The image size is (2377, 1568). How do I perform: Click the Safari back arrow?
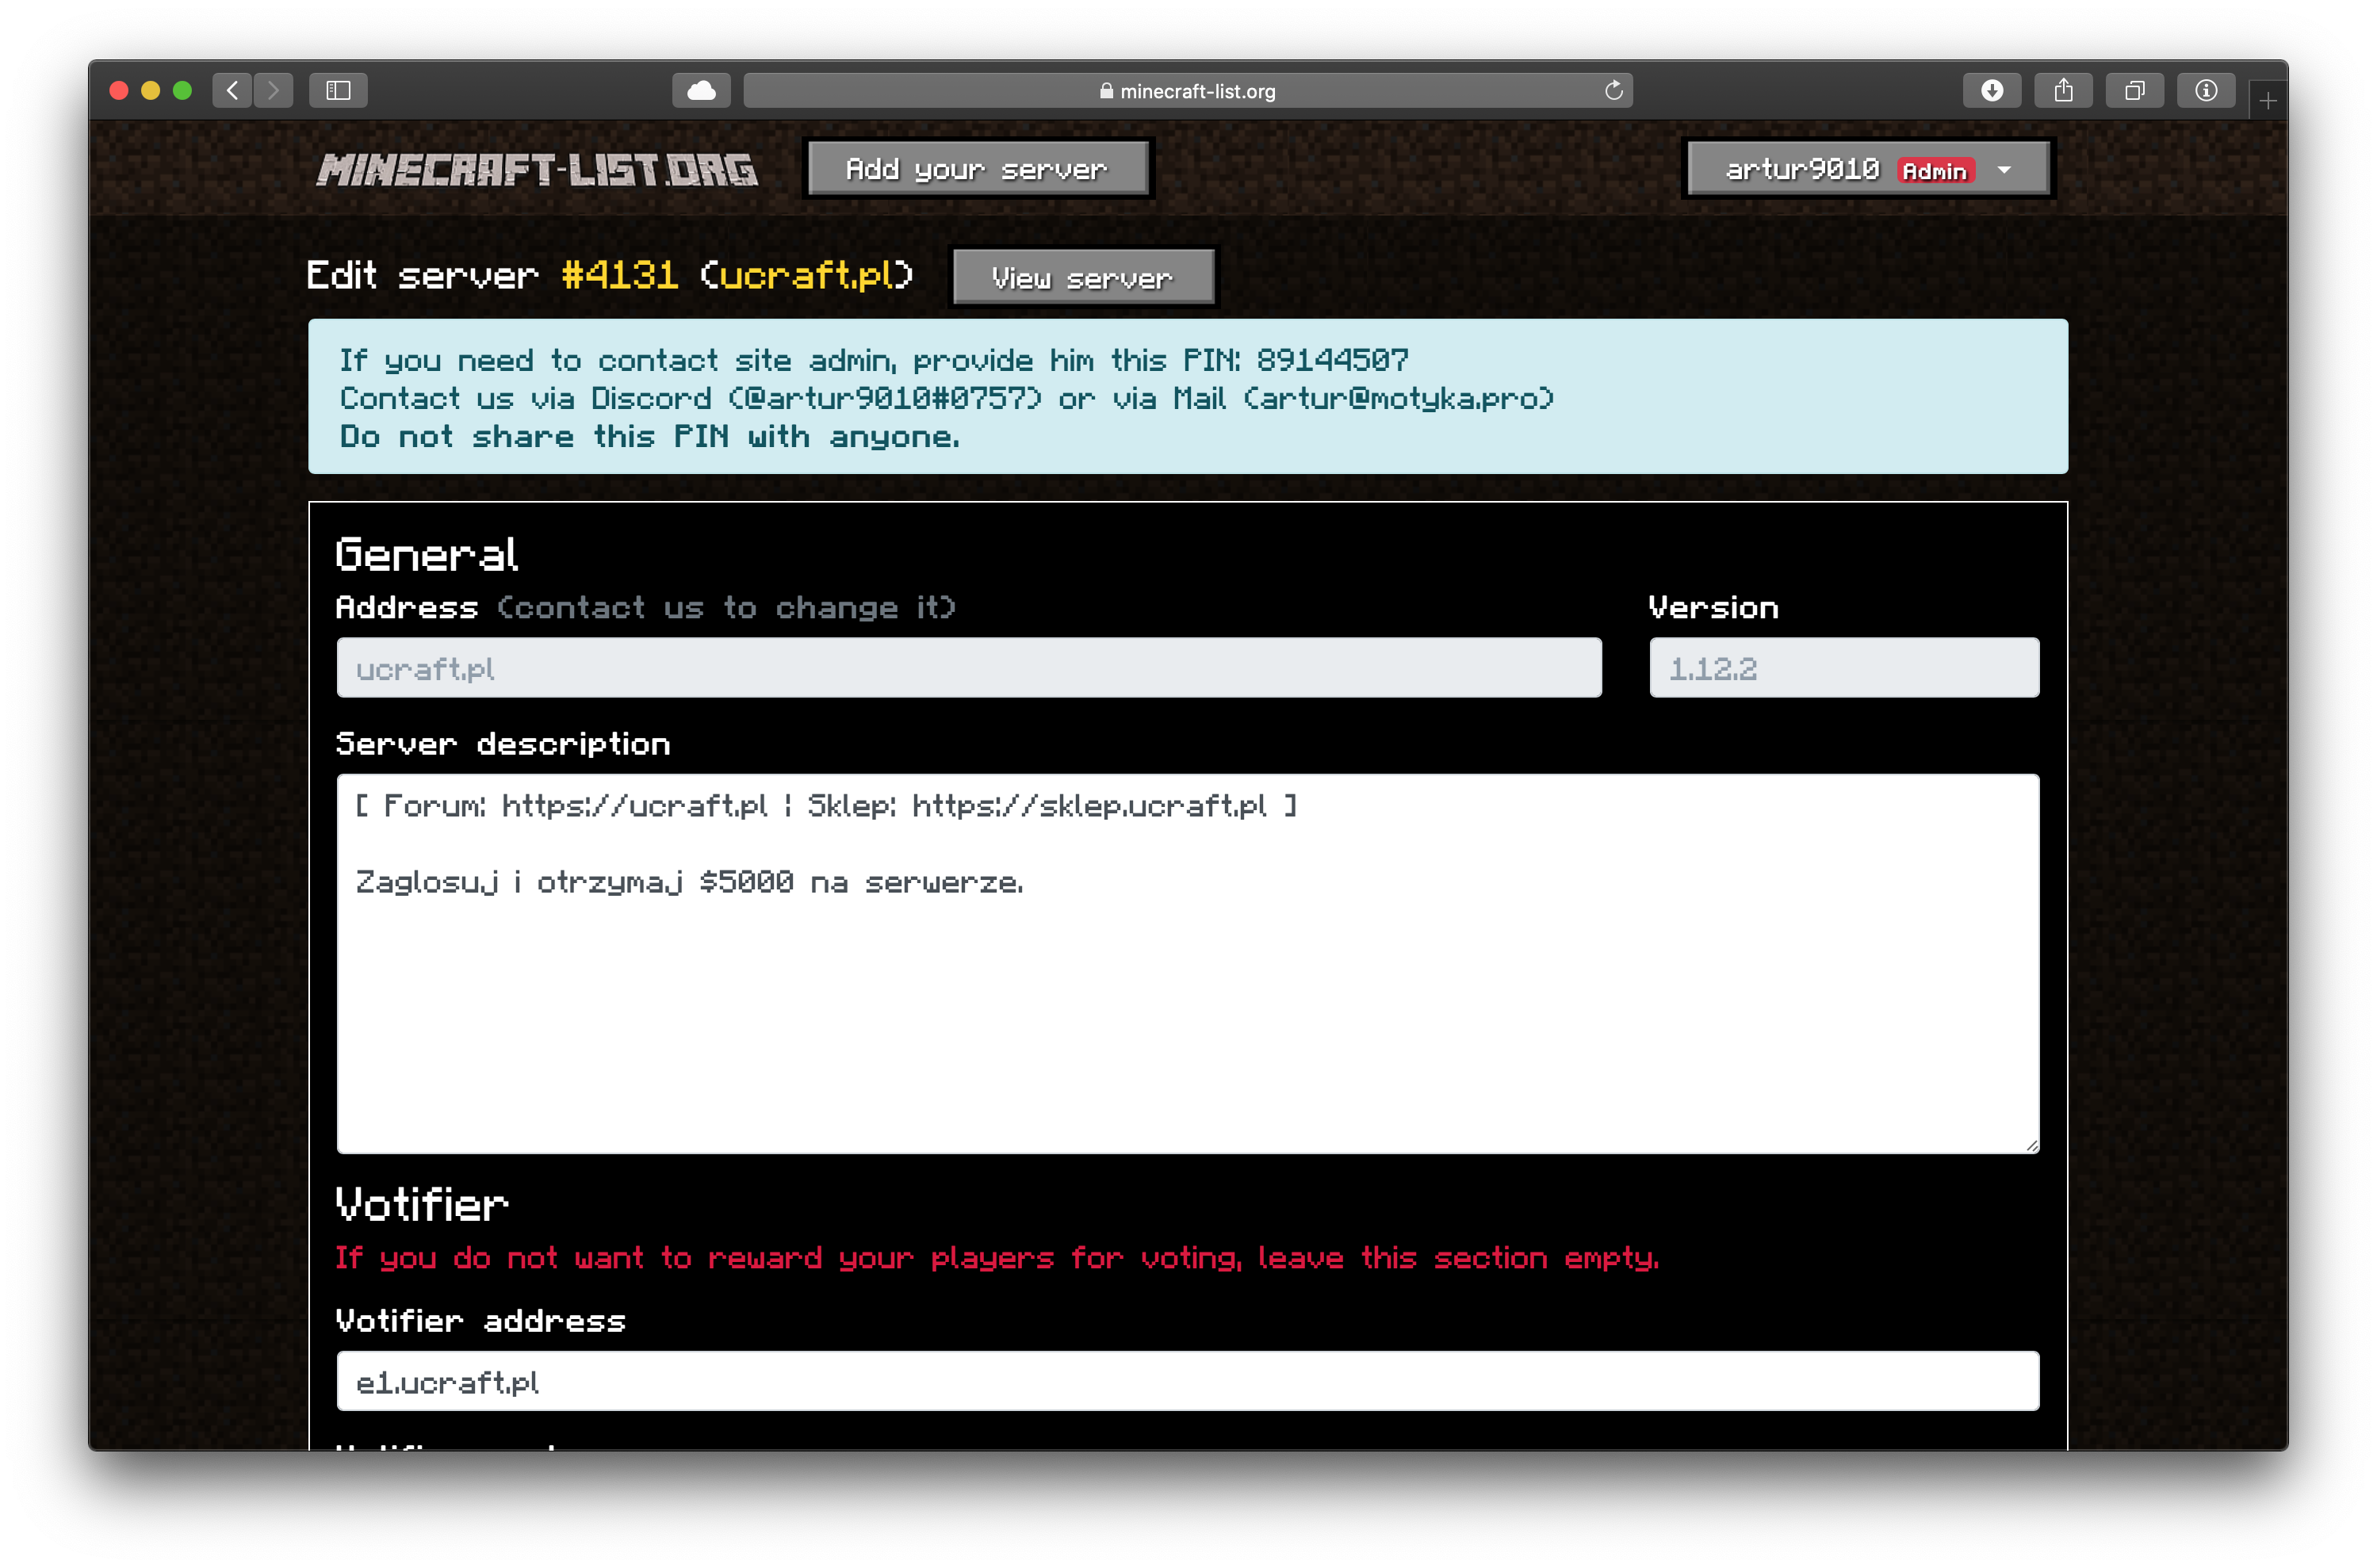232,91
